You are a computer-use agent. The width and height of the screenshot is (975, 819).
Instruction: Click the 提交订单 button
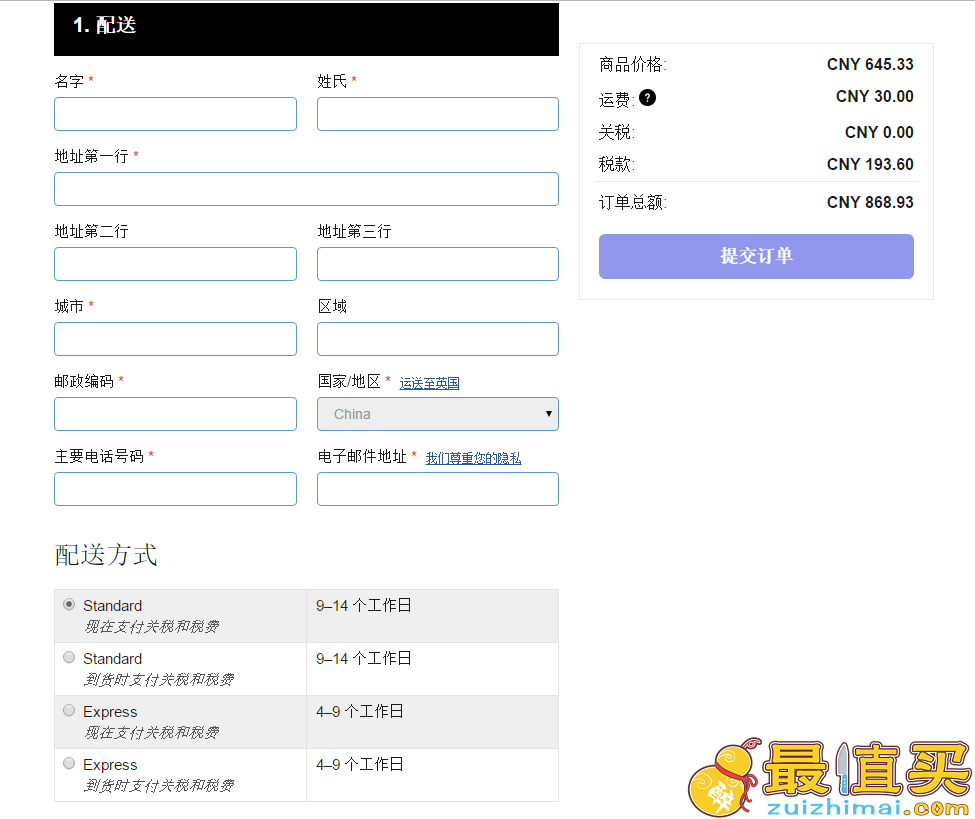756,256
